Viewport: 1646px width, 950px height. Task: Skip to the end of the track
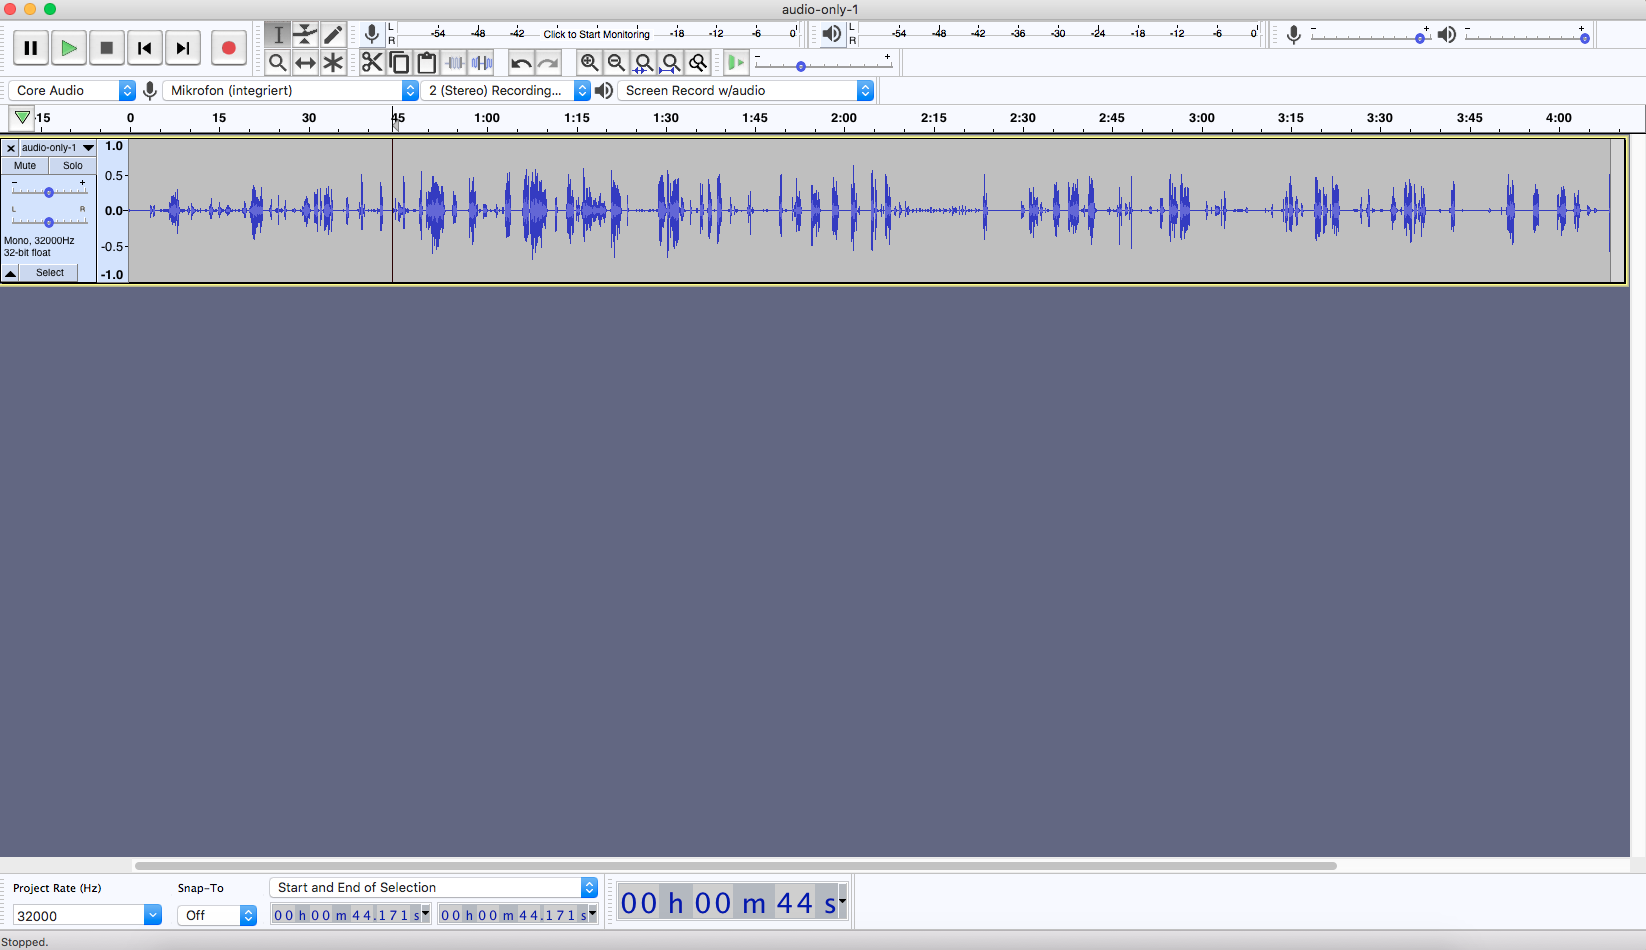(183, 48)
